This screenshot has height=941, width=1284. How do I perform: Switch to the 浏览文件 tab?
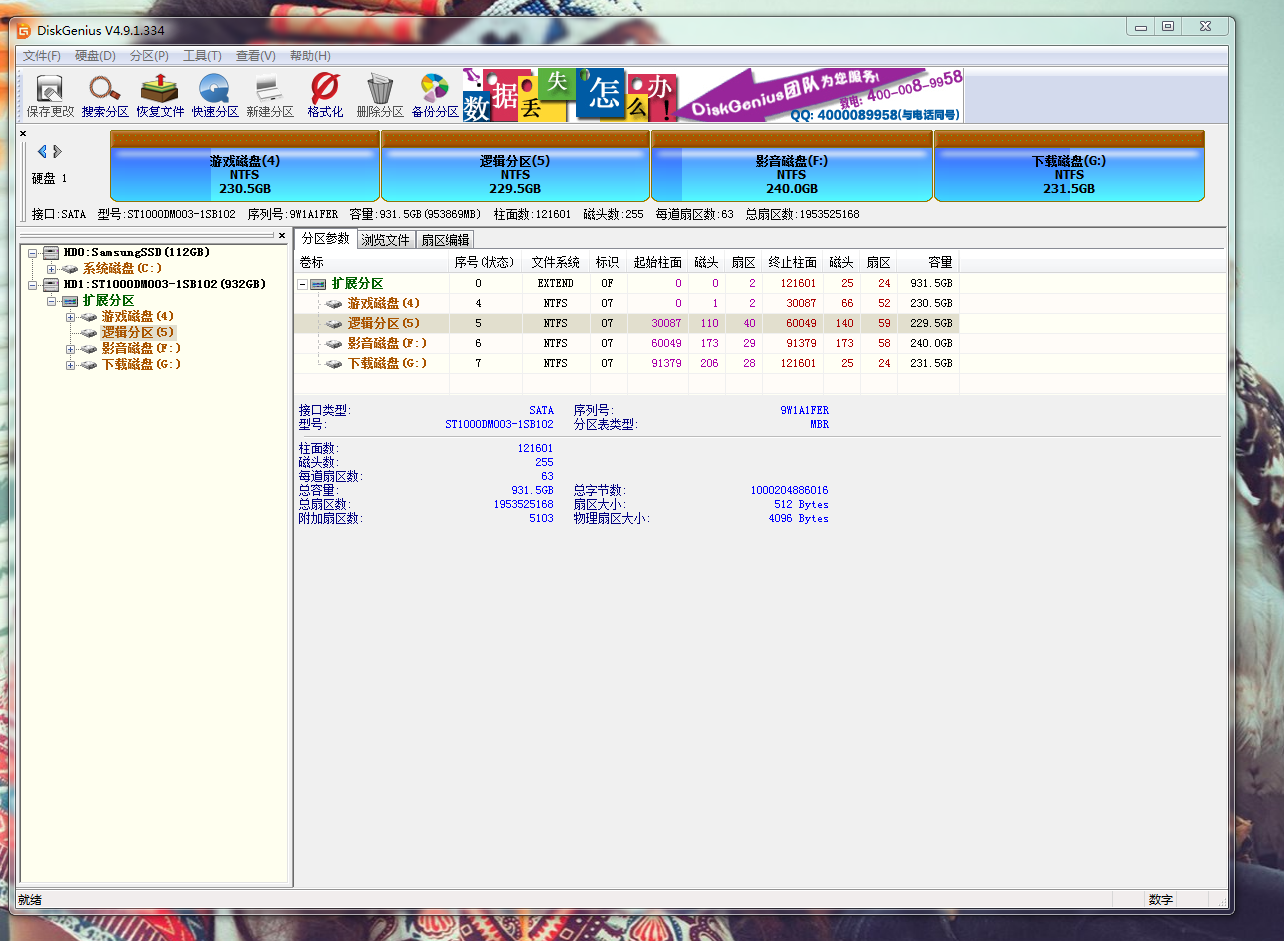(x=385, y=240)
